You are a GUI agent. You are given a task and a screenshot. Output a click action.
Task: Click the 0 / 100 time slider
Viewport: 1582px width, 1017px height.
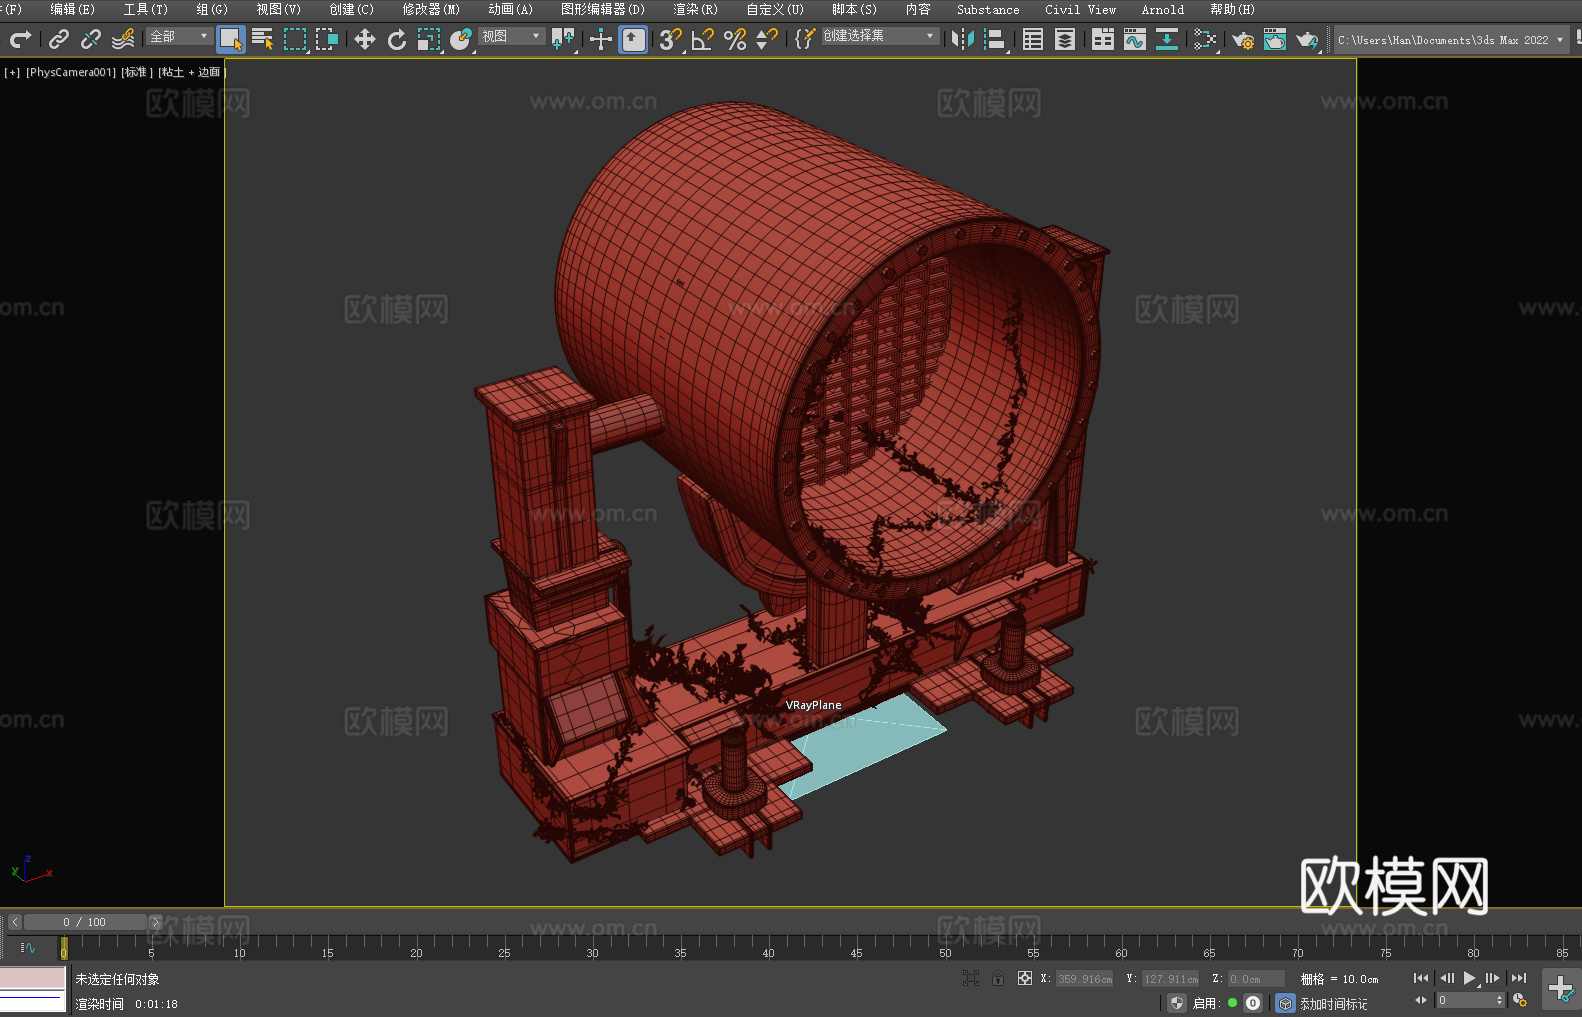click(x=85, y=922)
